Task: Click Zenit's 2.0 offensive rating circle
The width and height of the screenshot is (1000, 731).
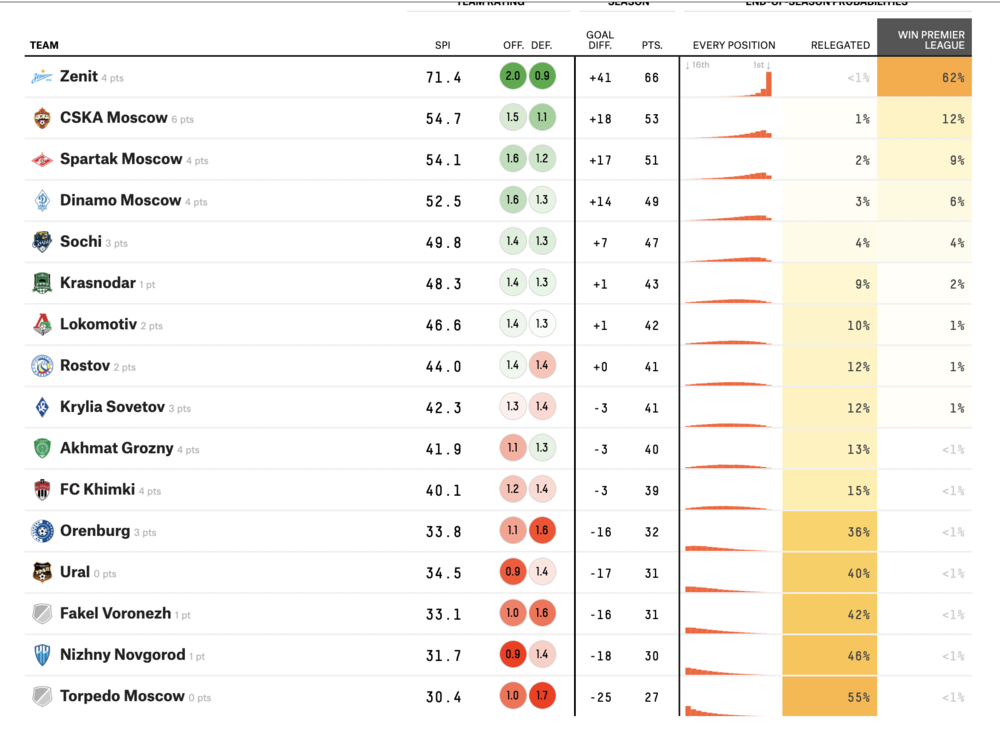Action: point(513,77)
